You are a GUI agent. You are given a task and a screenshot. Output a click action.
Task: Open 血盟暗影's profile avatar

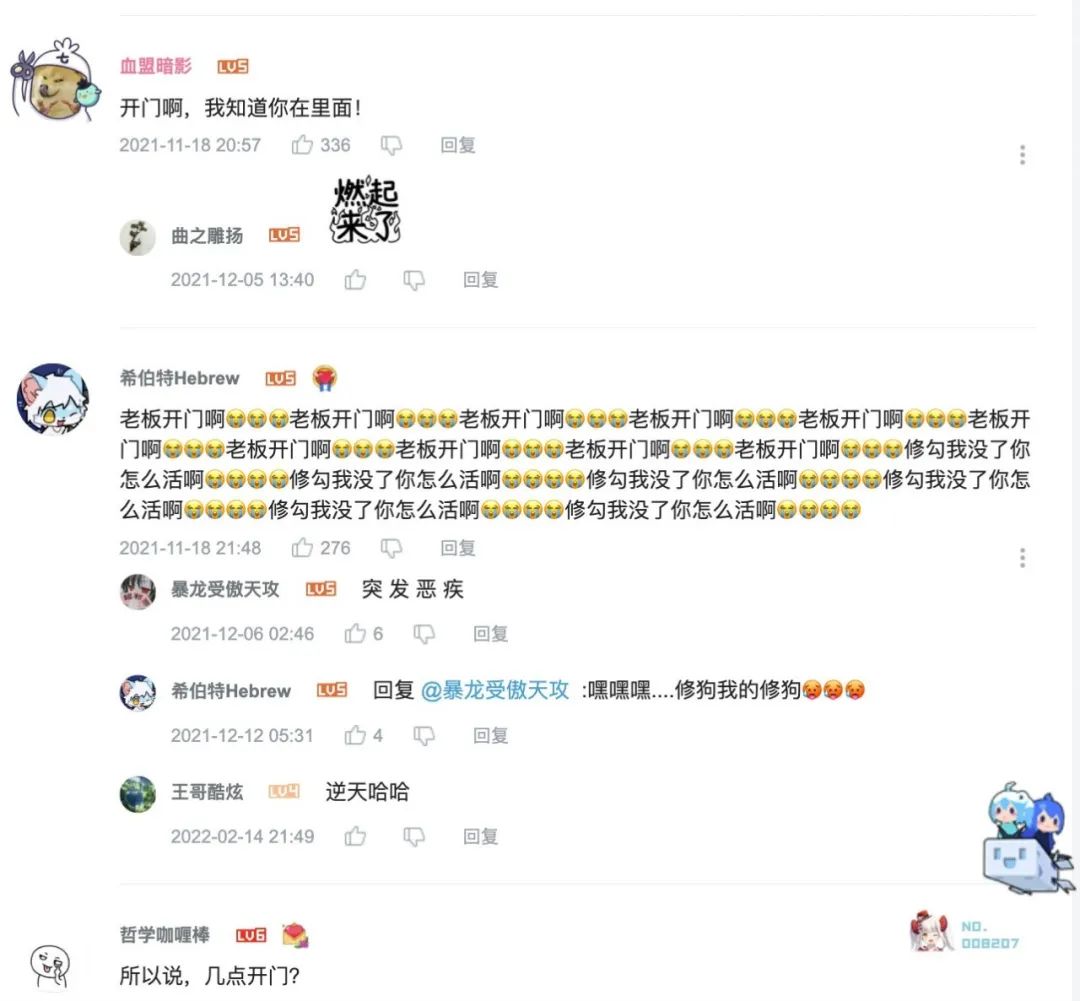(55, 81)
